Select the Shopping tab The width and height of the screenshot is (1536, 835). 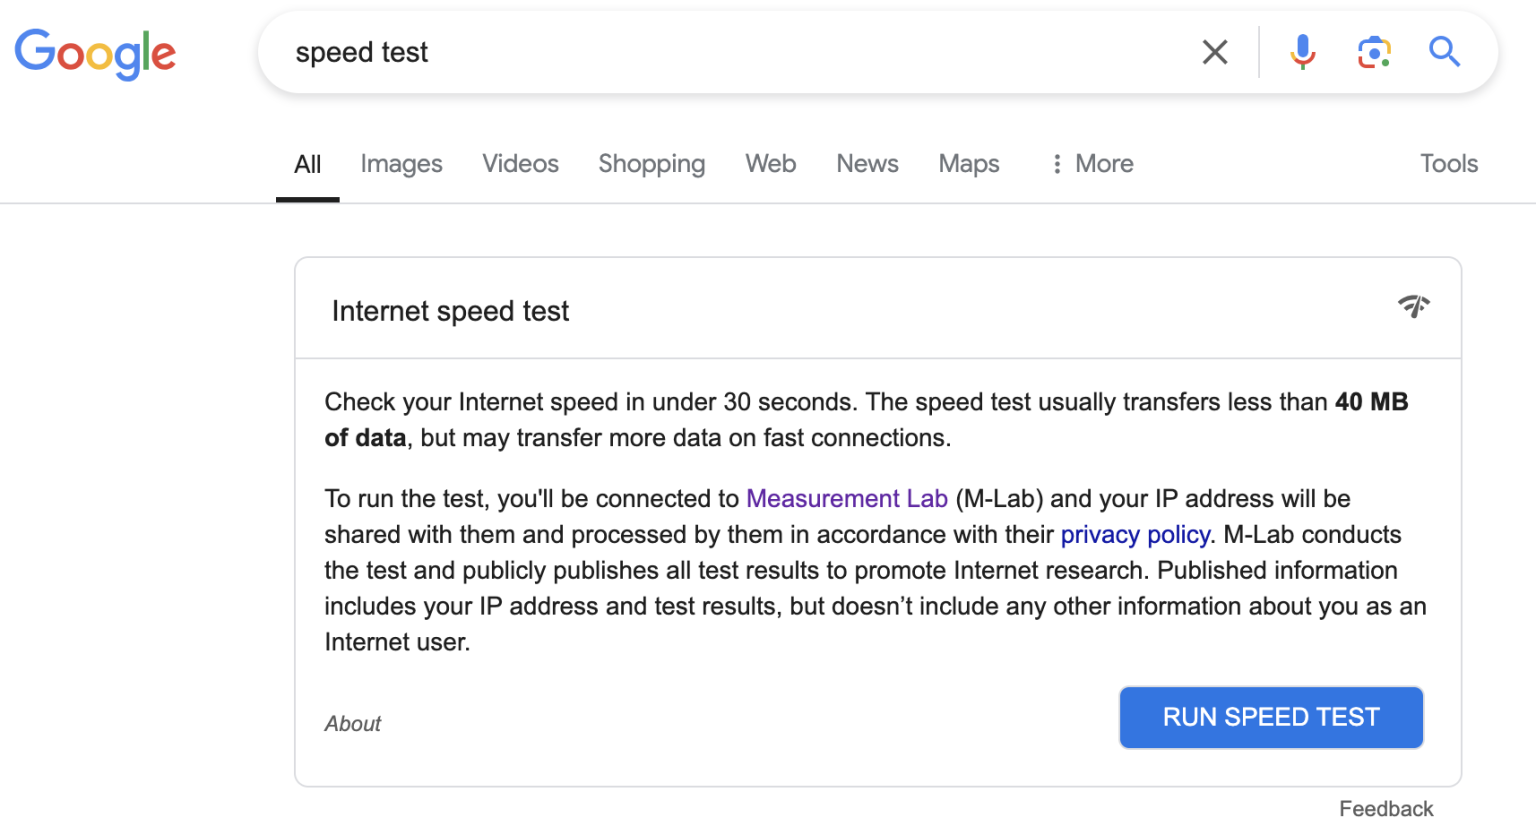pos(651,163)
